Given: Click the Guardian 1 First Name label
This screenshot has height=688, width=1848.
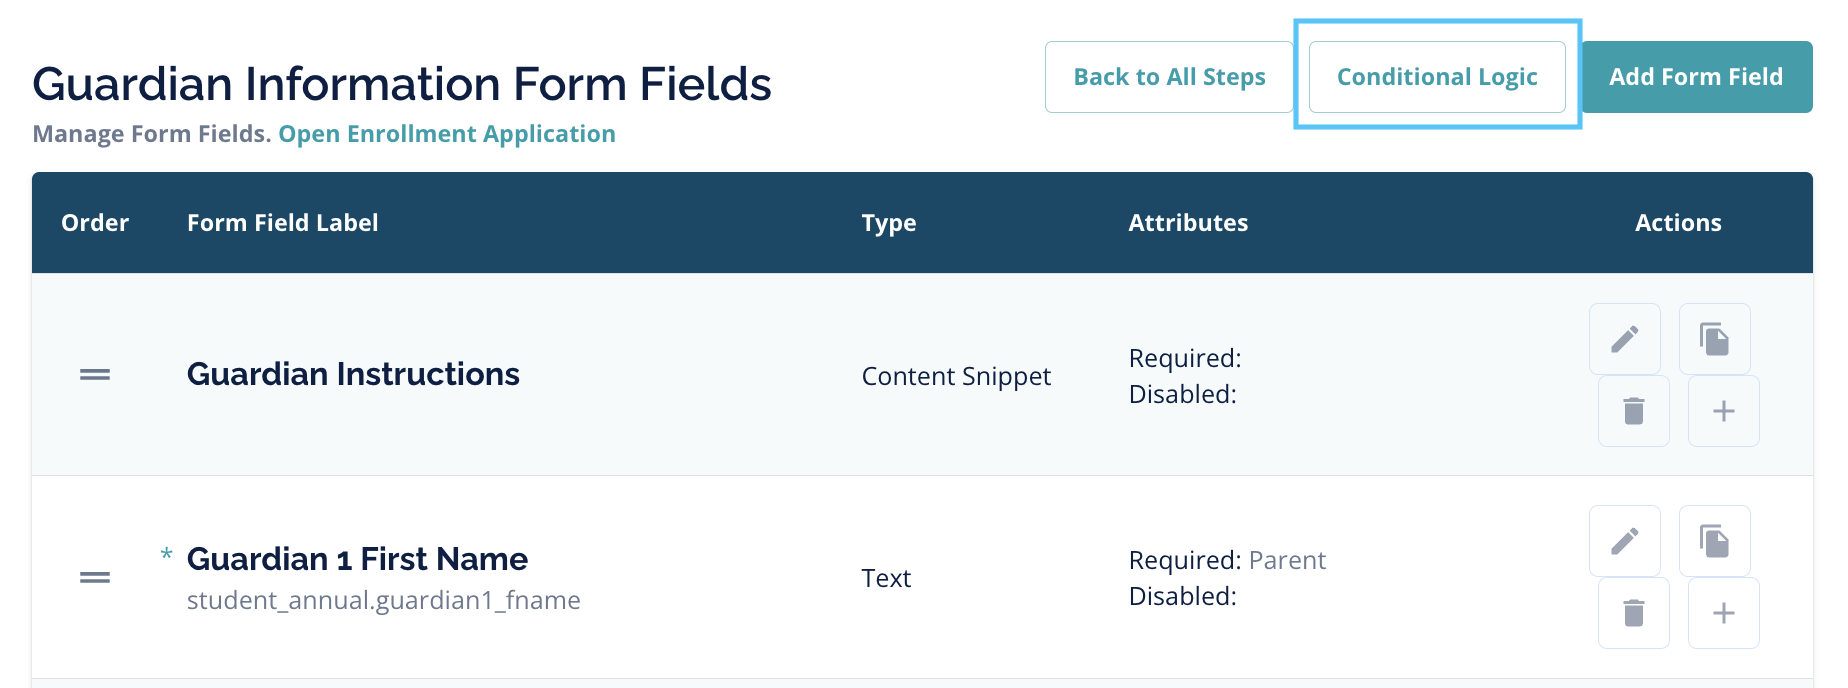Looking at the screenshot, I should (357, 559).
